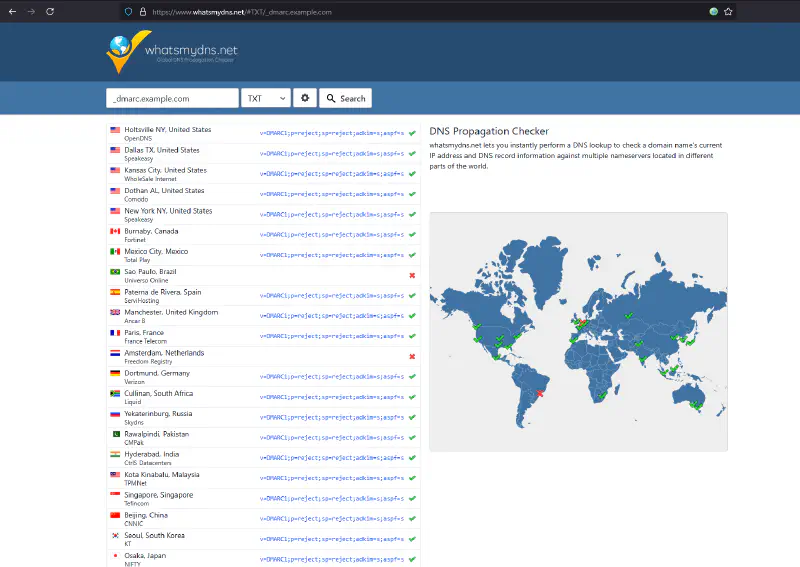The height and width of the screenshot is (567, 800).
Task: Click the padlock site security icon
Action: (143, 11)
